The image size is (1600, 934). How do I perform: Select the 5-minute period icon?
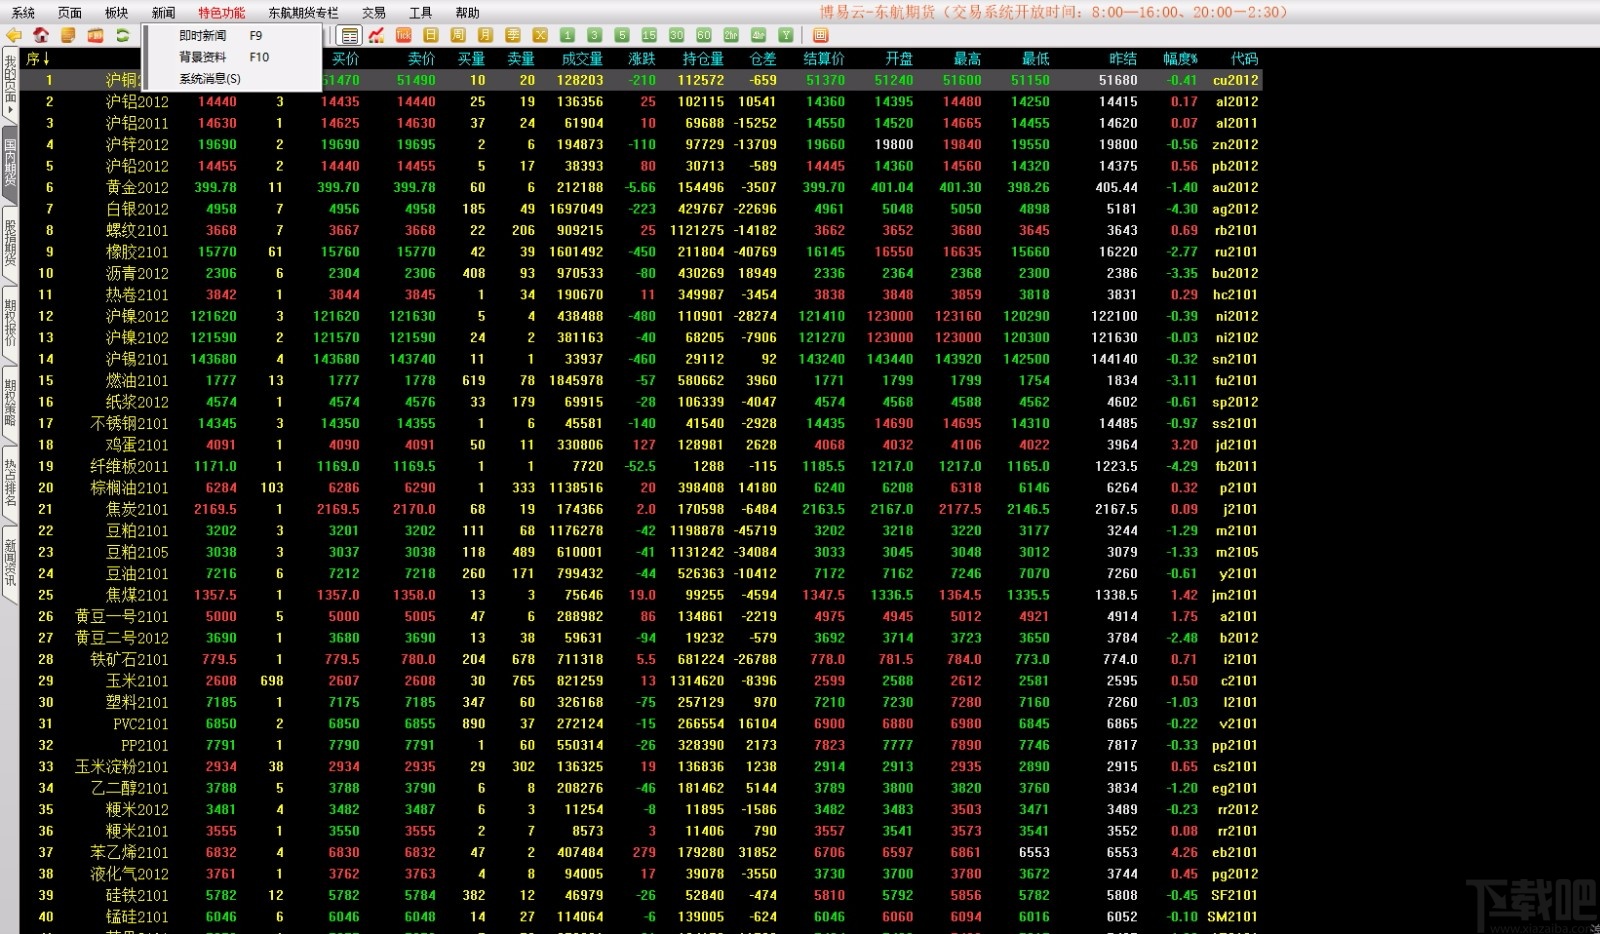(622, 35)
